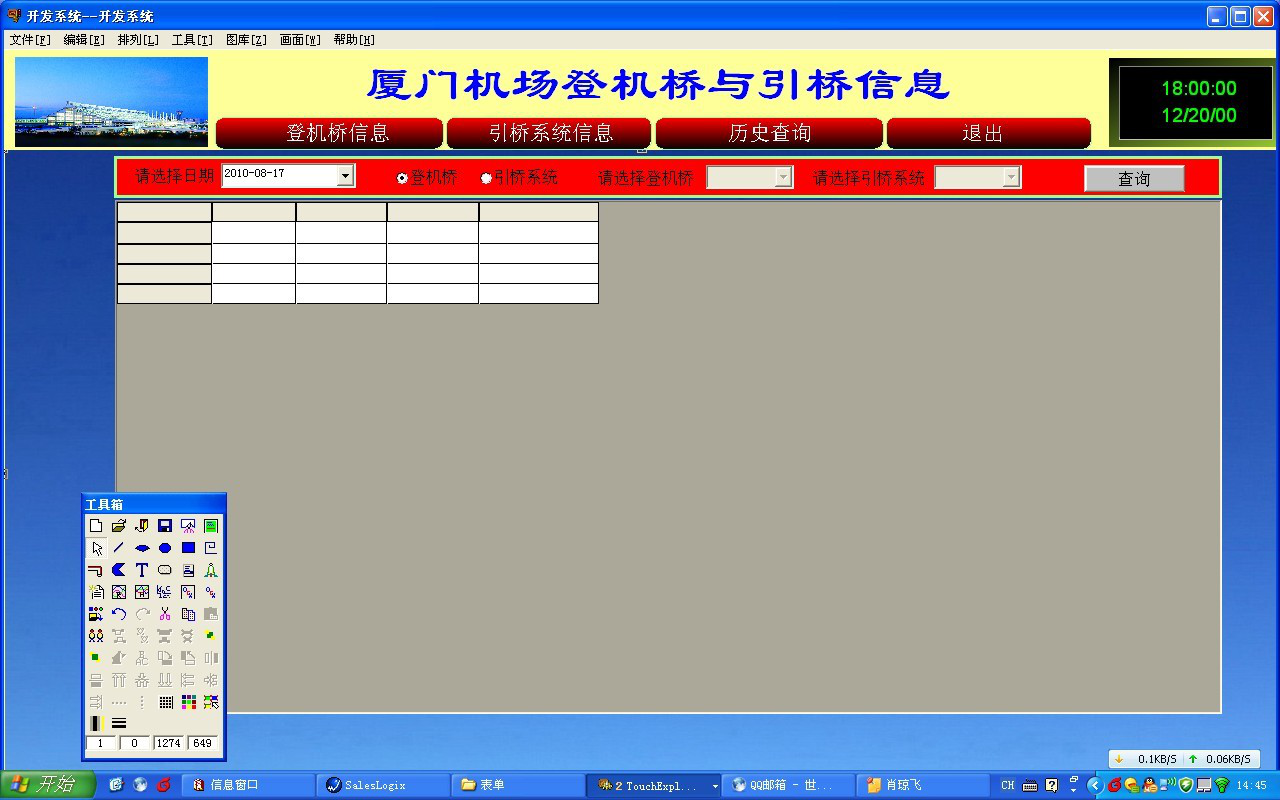
Task: Select the Line drawing tool
Action: [x=119, y=547]
